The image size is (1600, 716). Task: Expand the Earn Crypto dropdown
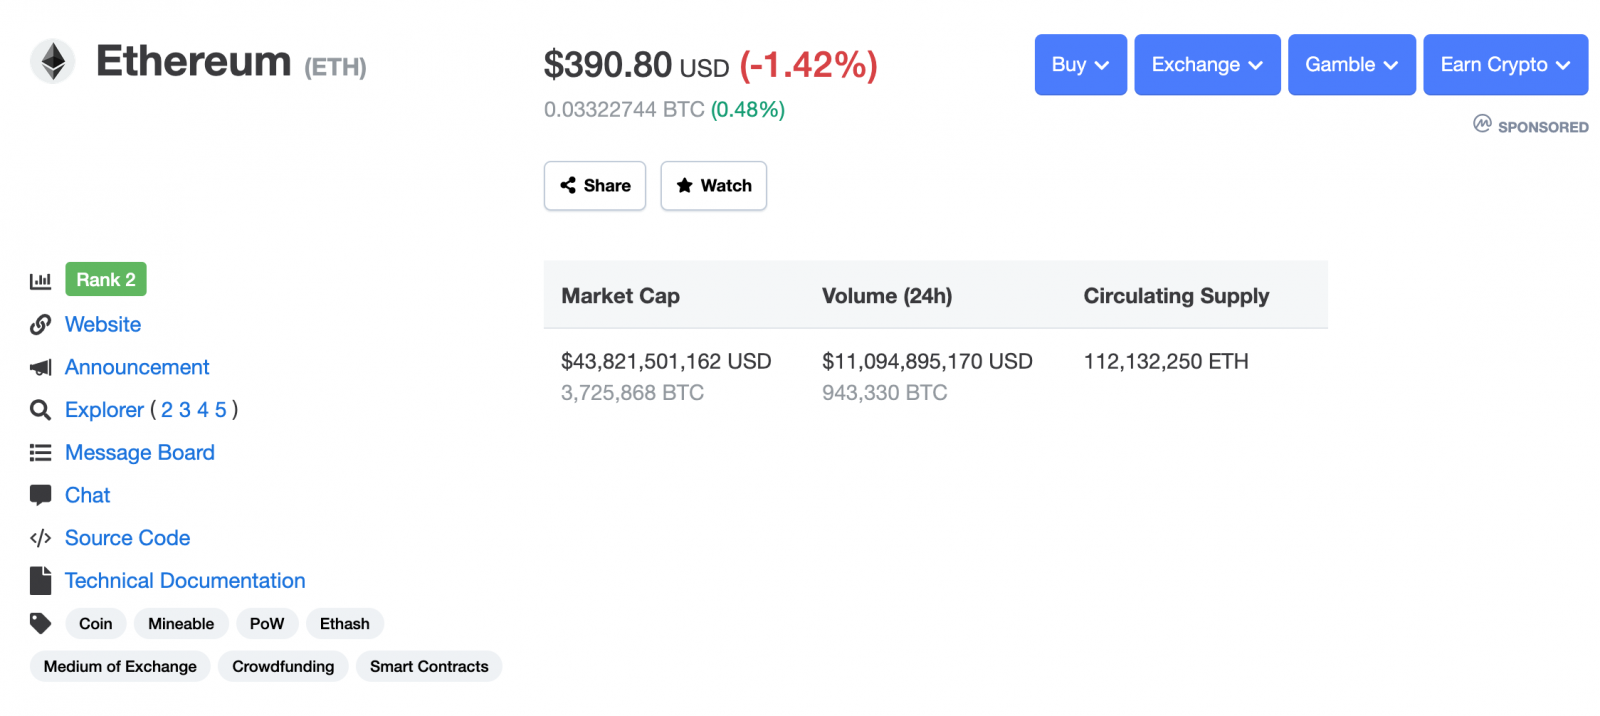(1505, 65)
